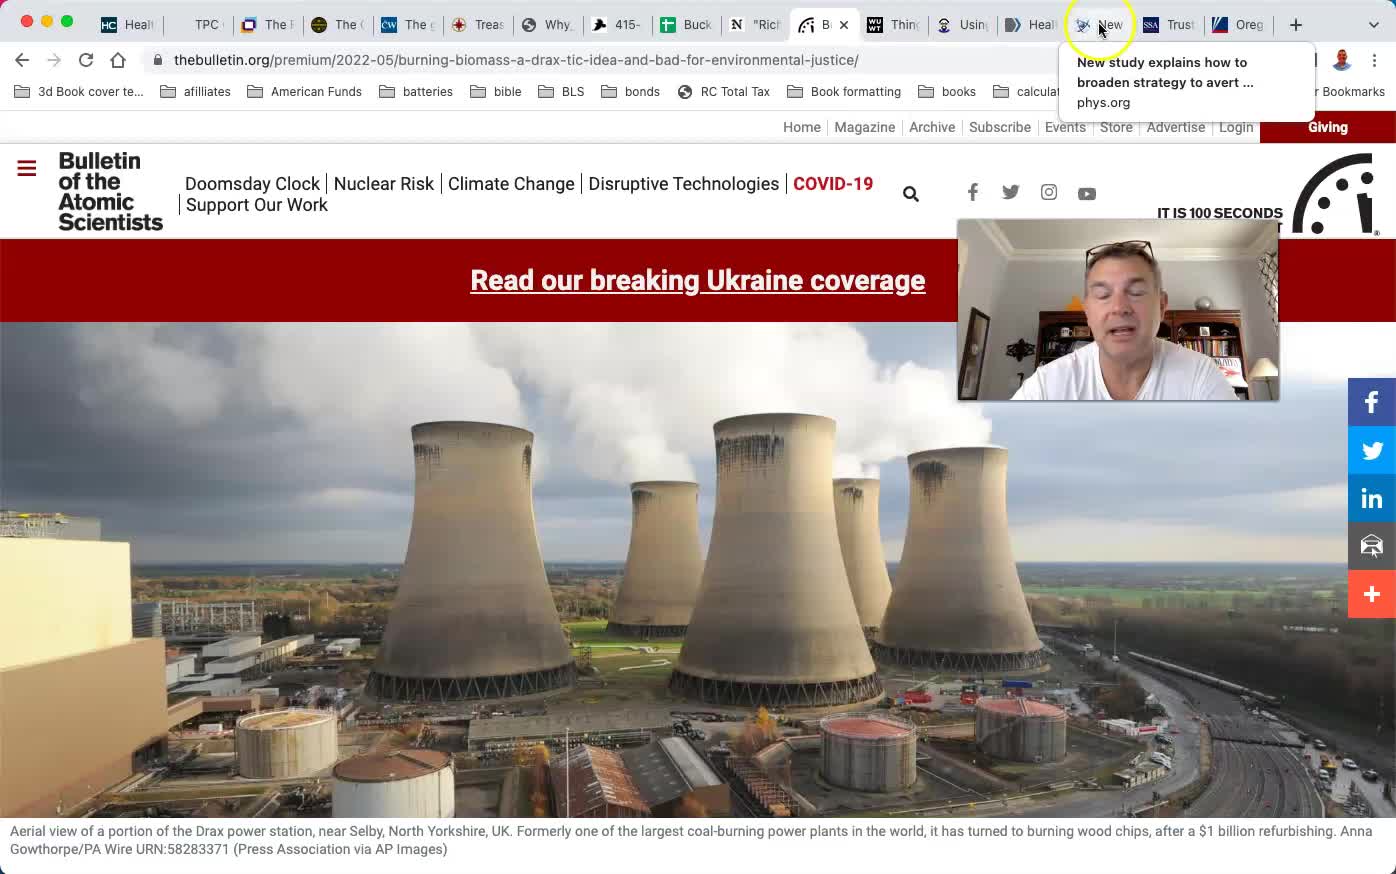Screen dimensions: 1396x874
Task: Open the Archive link
Action: [x=932, y=127]
